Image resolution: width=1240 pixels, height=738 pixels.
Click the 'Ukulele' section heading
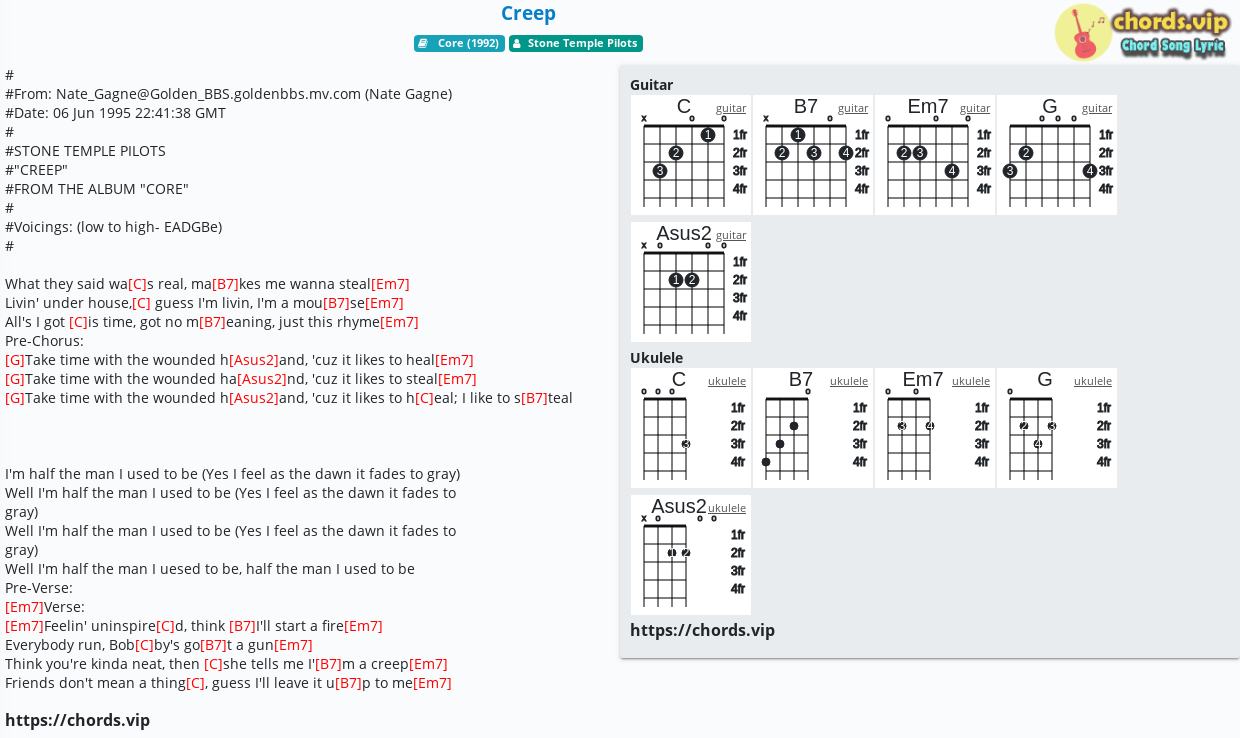(x=656, y=358)
